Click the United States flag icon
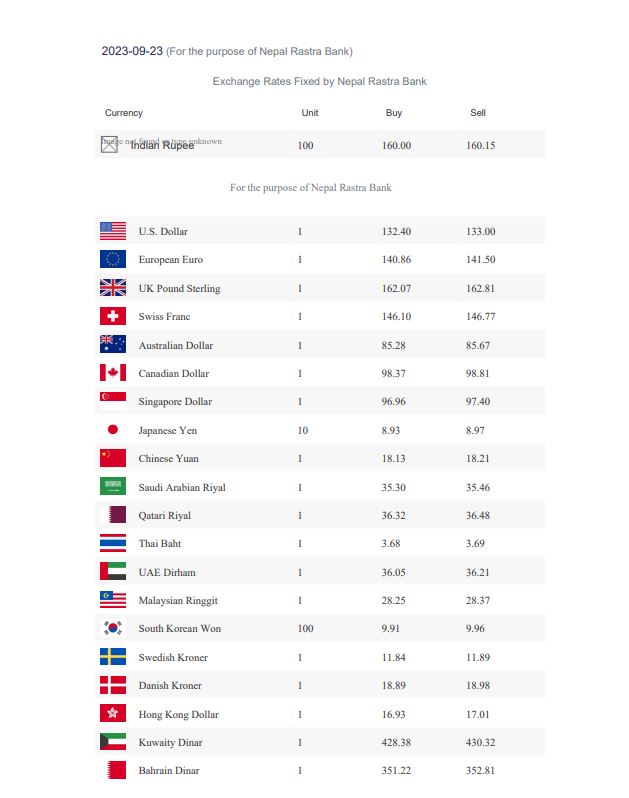 tap(112, 231)
